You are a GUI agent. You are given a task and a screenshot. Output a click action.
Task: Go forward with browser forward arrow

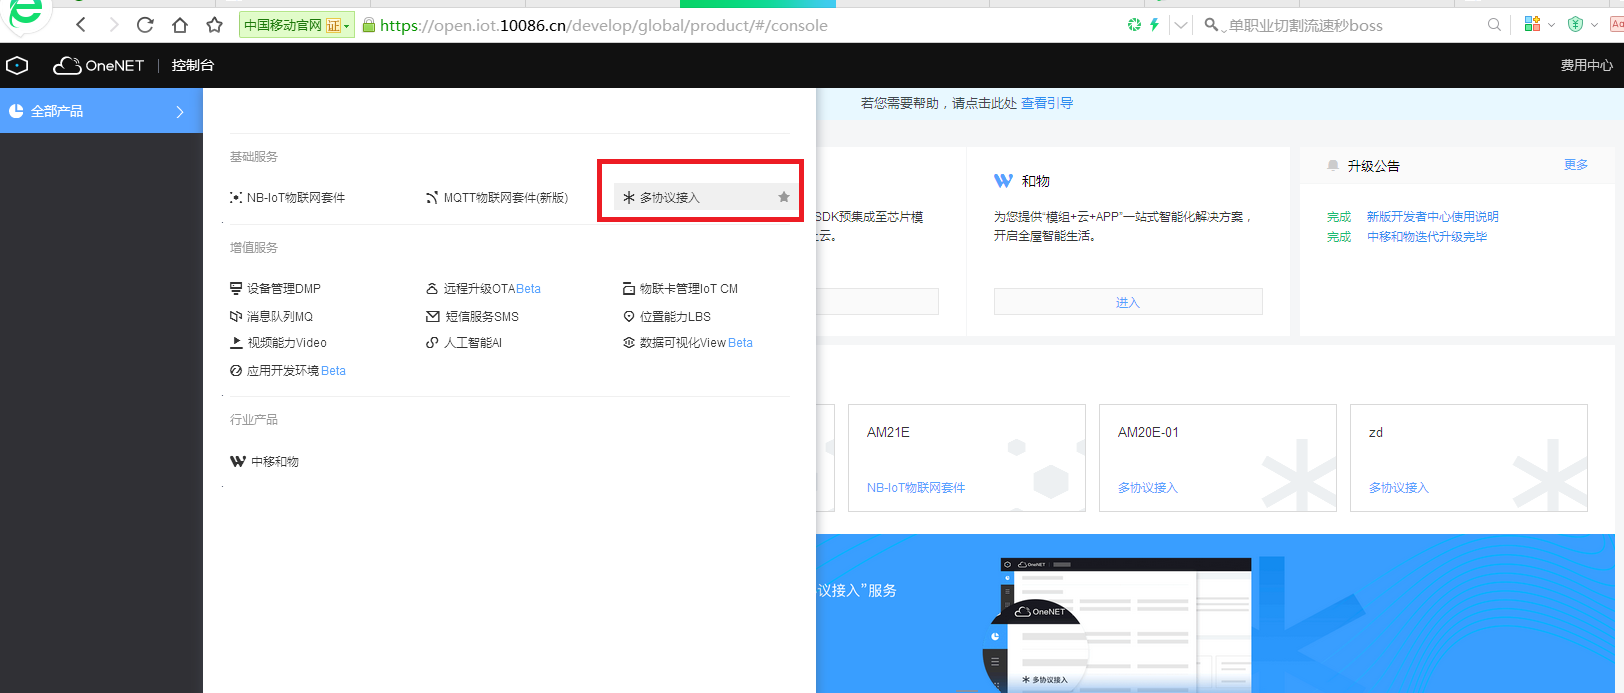tap(113, 25)
